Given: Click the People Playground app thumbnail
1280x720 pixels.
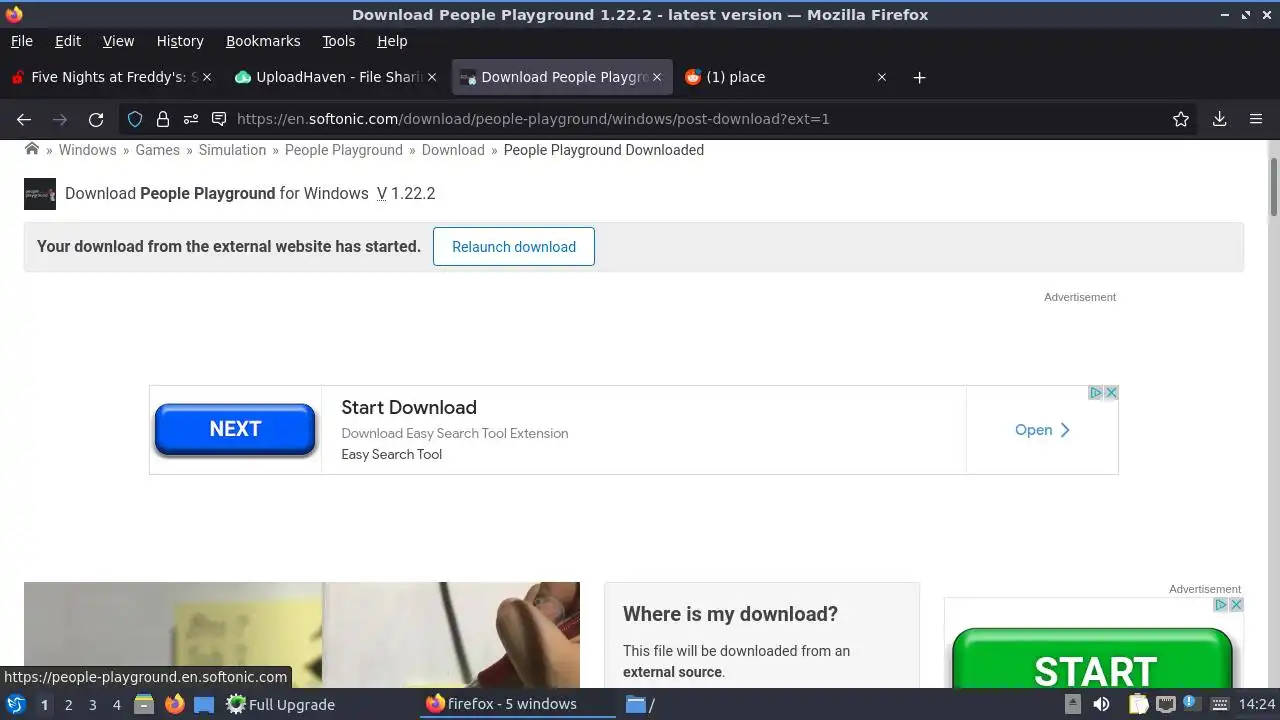Looking at the screenshot, I should point(40,194).
